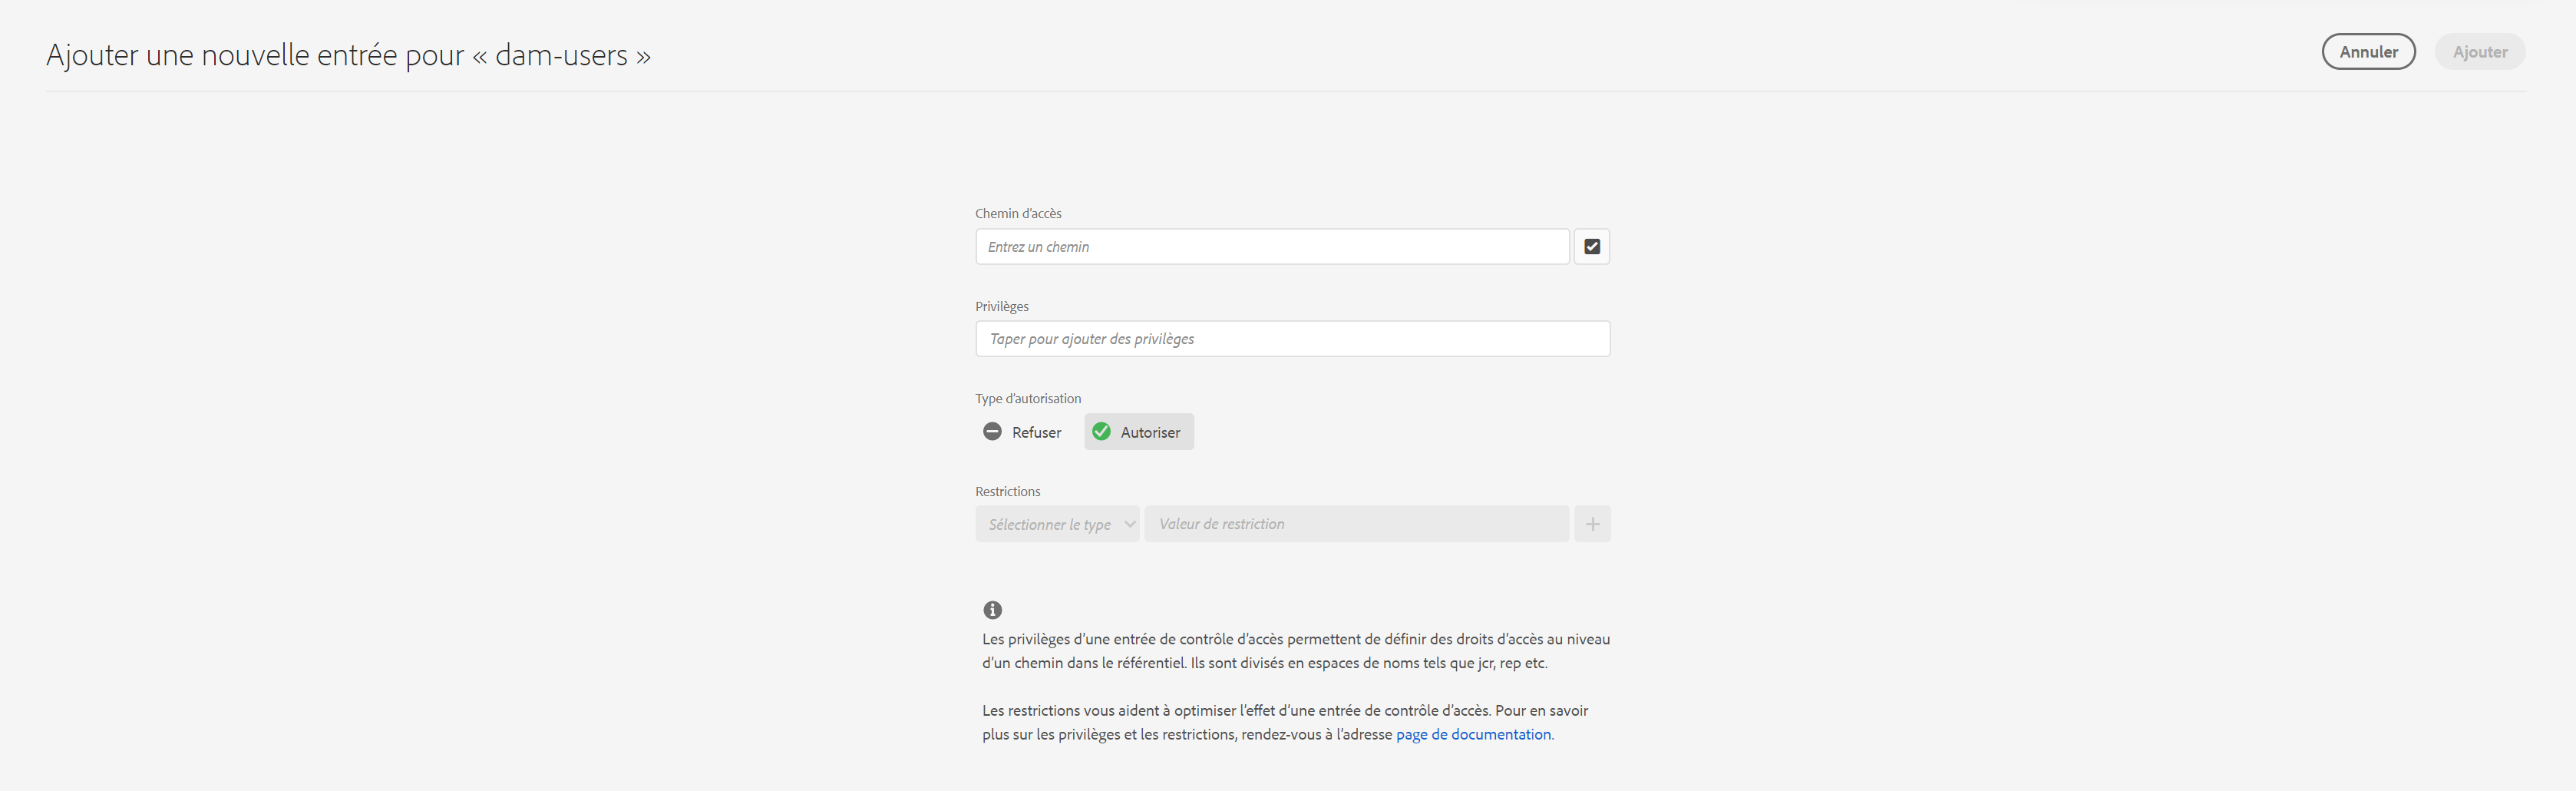The image size is (2576, 791).
Task: Click the Privilèges field label
Action: 1002,307
